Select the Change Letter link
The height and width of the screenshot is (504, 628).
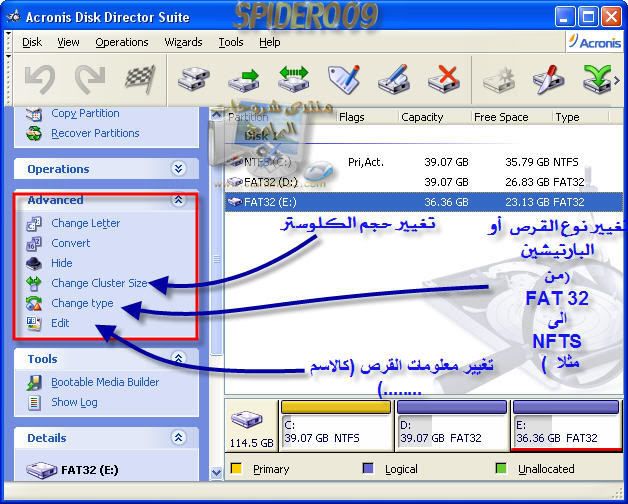pyautogui.click(x=86, y=223)
